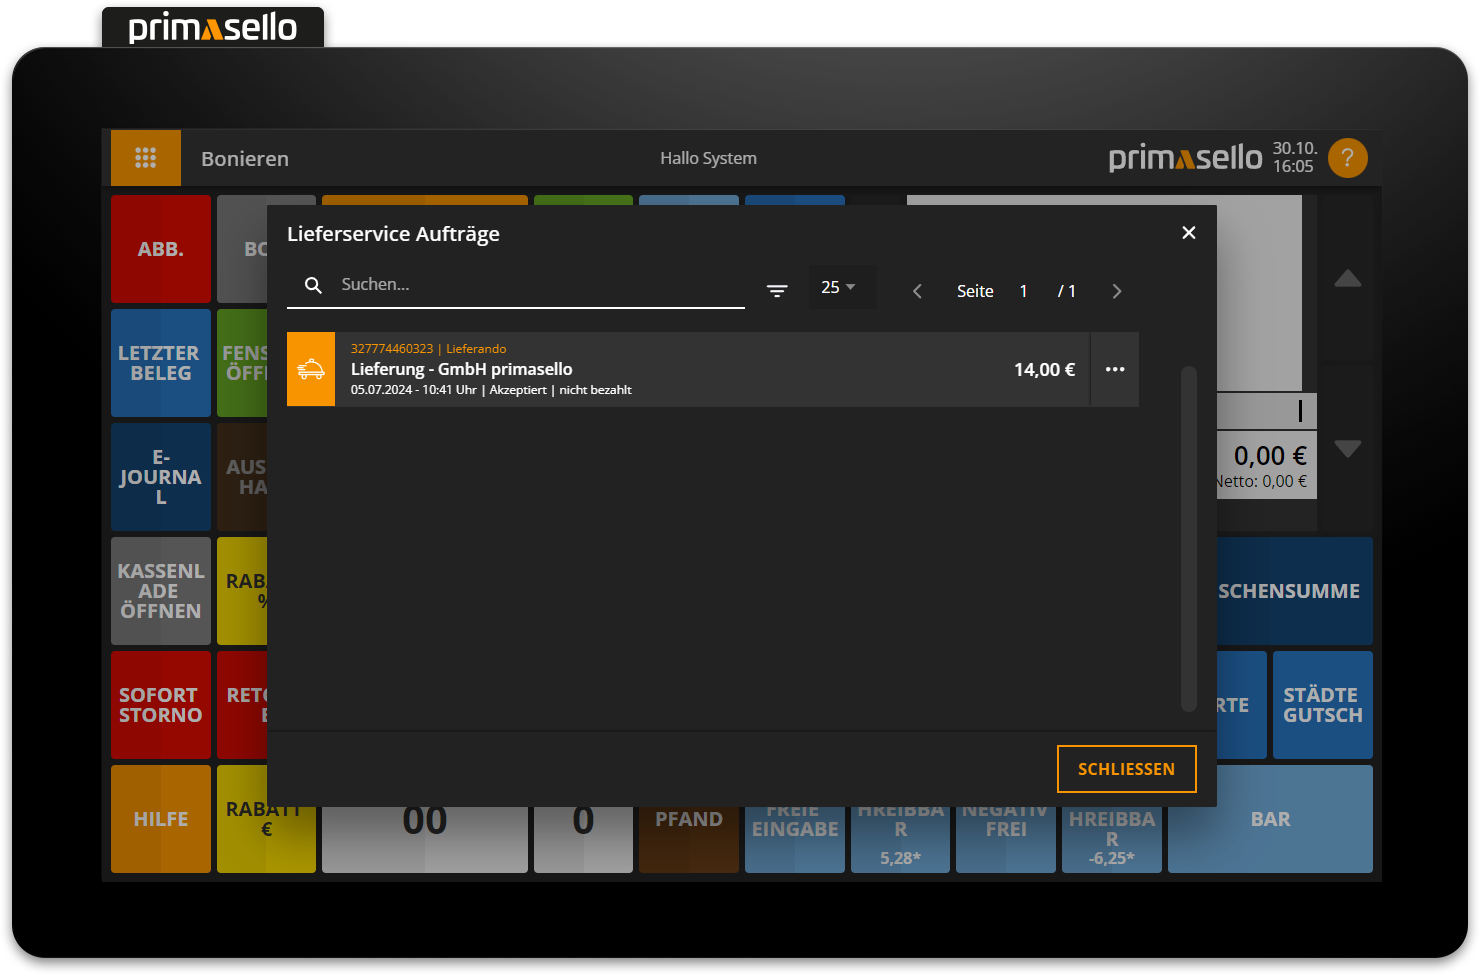Close the Lieferservice Aufträge dialog with X
Viewport: 1480px width, 975px height.
click(x=1188, y=233)
